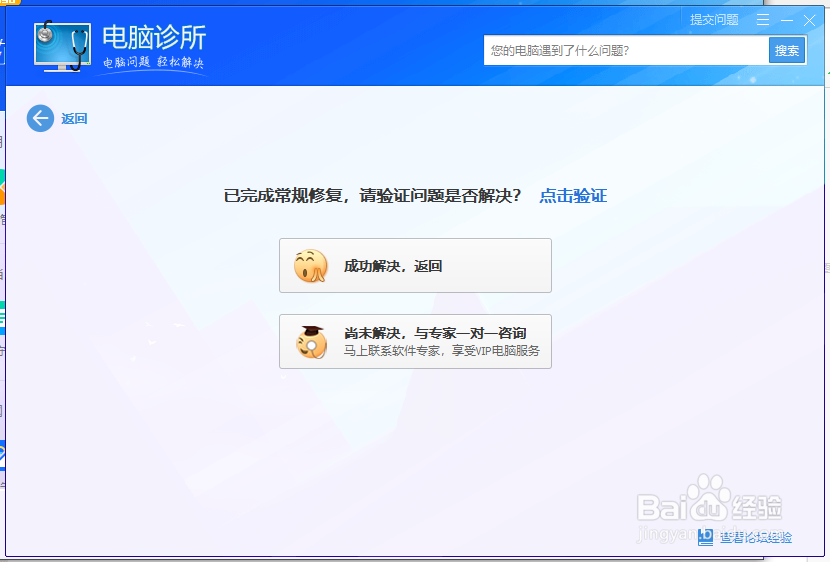
Task: Click the 查看论坛经验 link
Action: point(756,538)
